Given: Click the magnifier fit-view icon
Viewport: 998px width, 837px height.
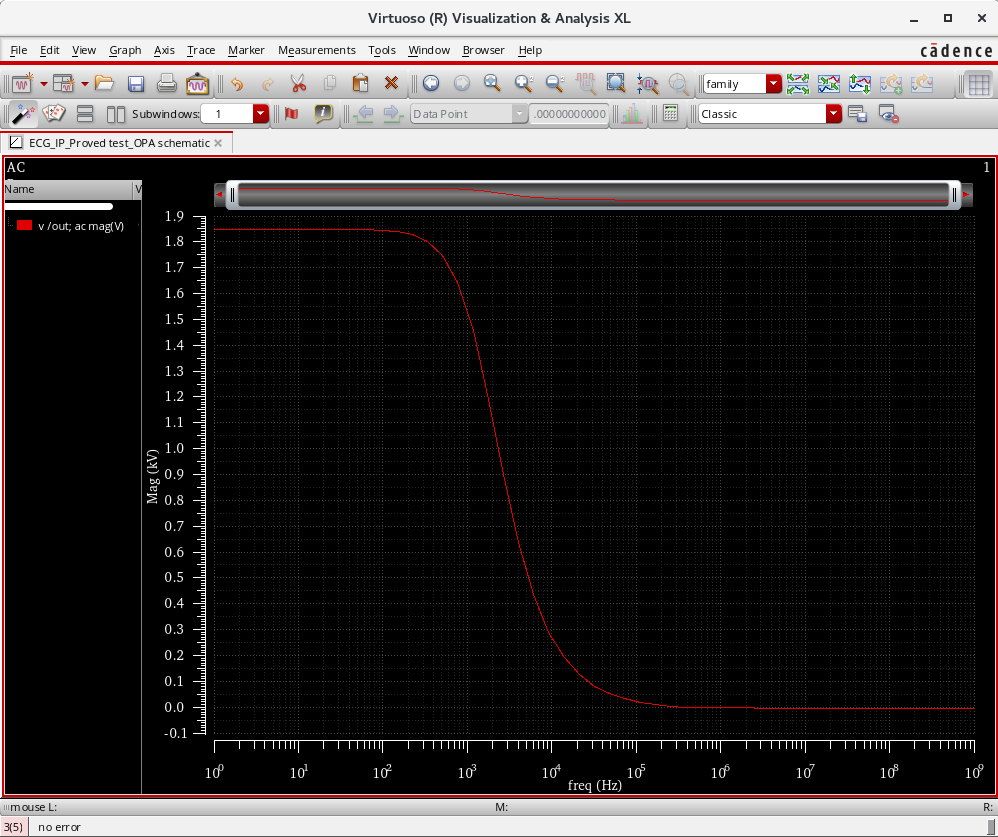Looking at the screenshot, I should coord(492,83).
